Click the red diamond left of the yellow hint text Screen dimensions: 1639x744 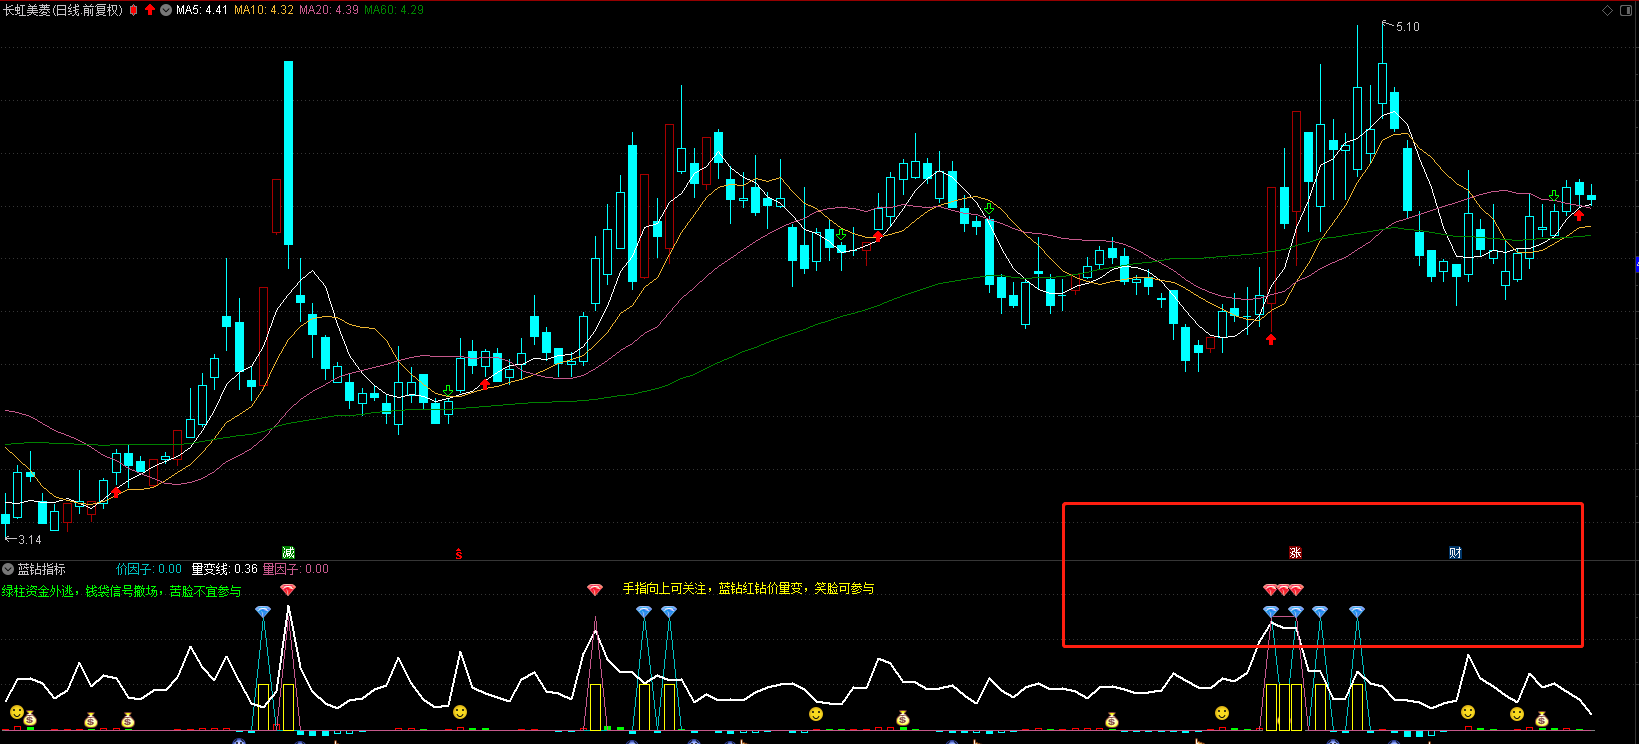(x=595, y=590)
